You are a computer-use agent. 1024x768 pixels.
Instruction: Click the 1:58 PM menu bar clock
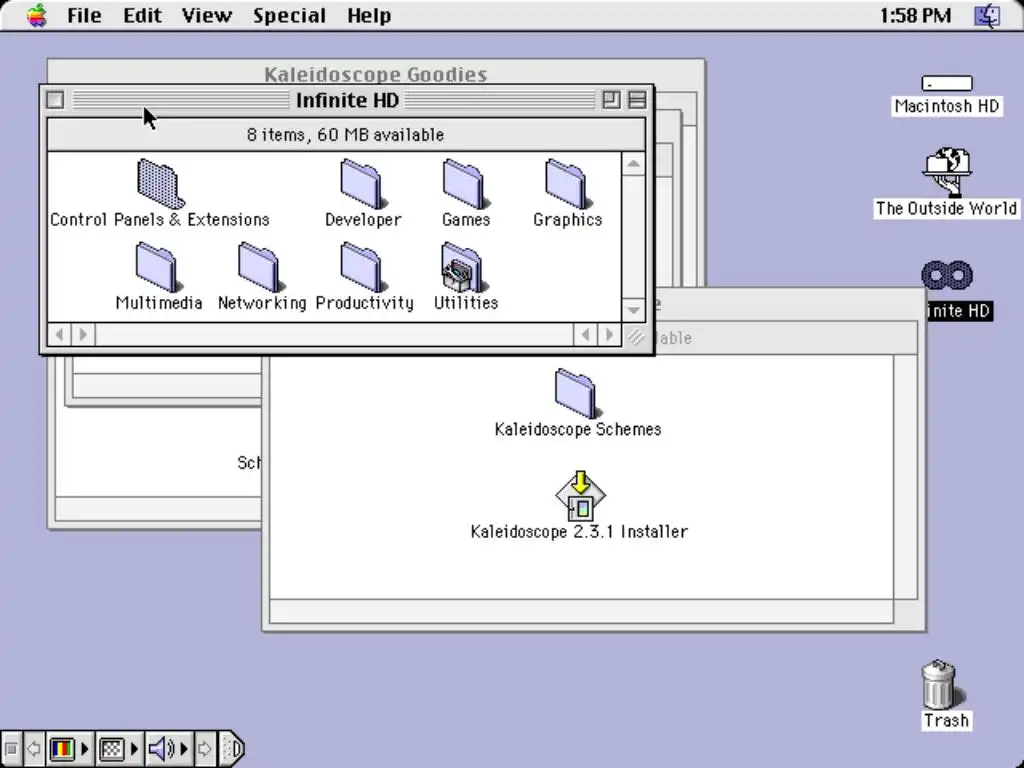pyautogui.click(x=915, y=15)
